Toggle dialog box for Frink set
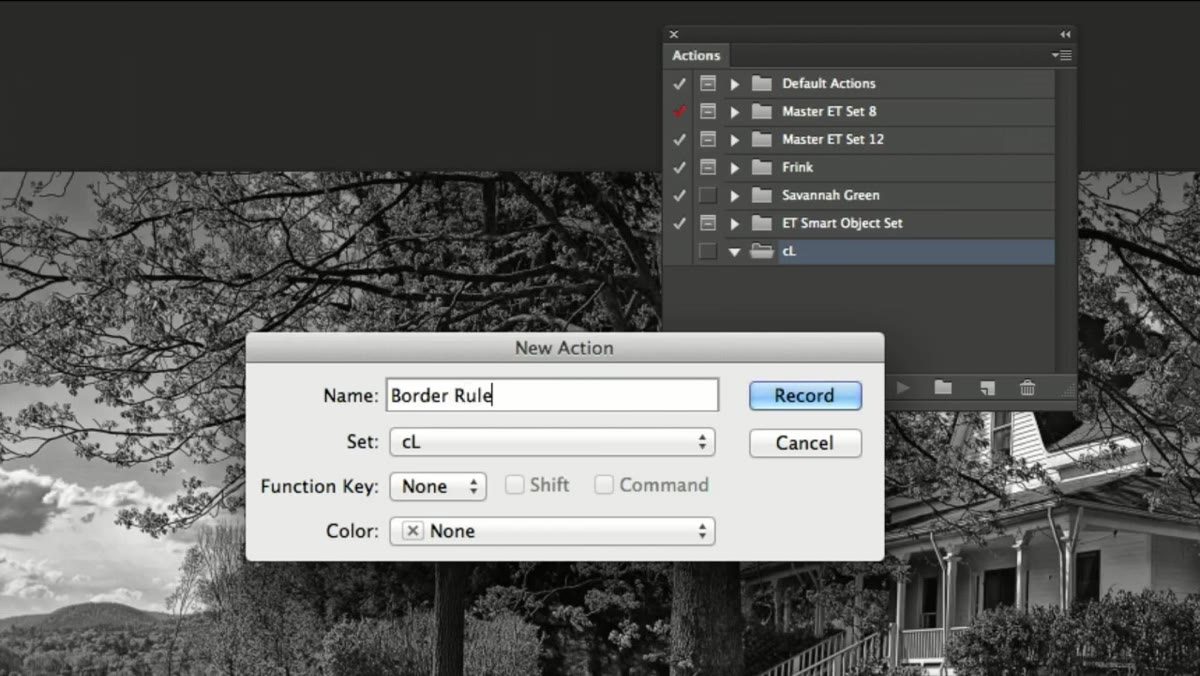Screen dimensions: 1200x676 pyautogui.click(x=708, y=167)
